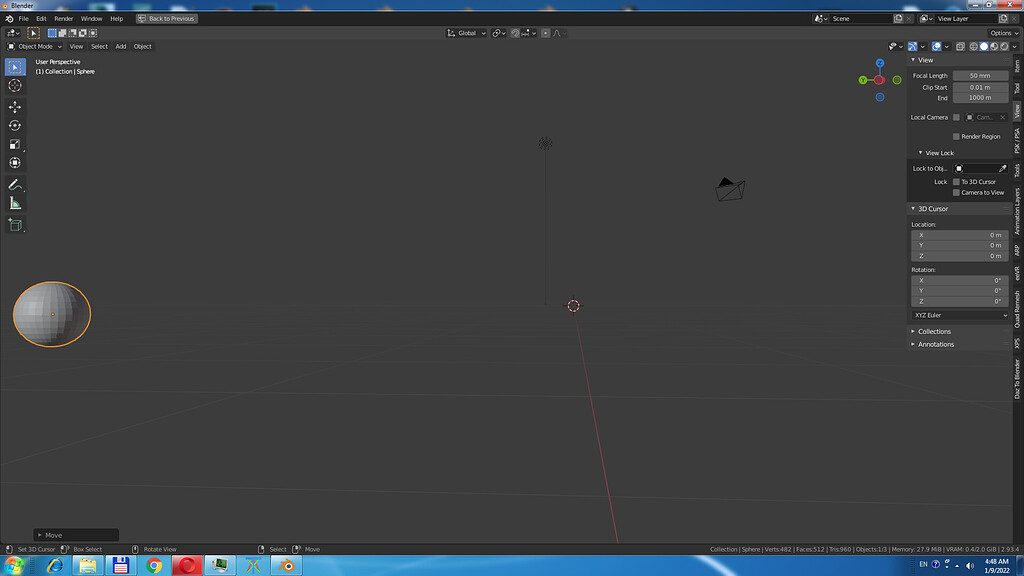Select the Rotate tool
Image resolution: width=1024 pixels, height=576 pixels.
(15, 124)
